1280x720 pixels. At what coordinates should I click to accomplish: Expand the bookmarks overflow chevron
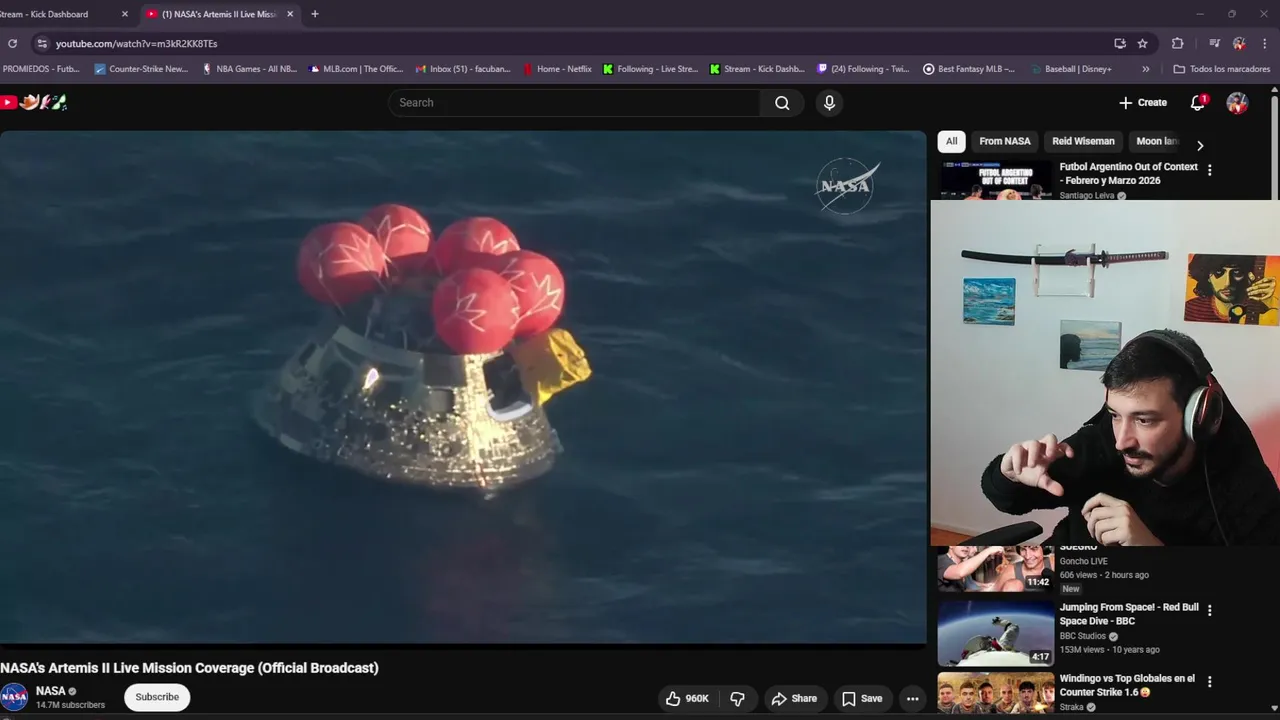pyautogui.click(x=1145, y=69)
